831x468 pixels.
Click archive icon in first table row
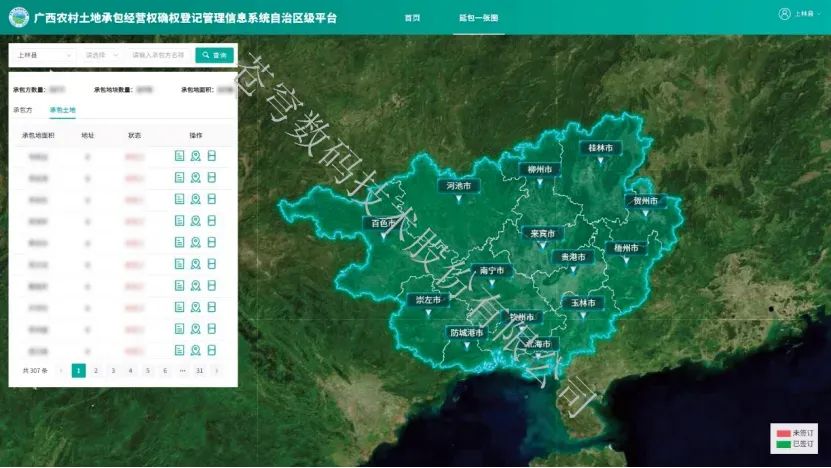click(211, 156)
